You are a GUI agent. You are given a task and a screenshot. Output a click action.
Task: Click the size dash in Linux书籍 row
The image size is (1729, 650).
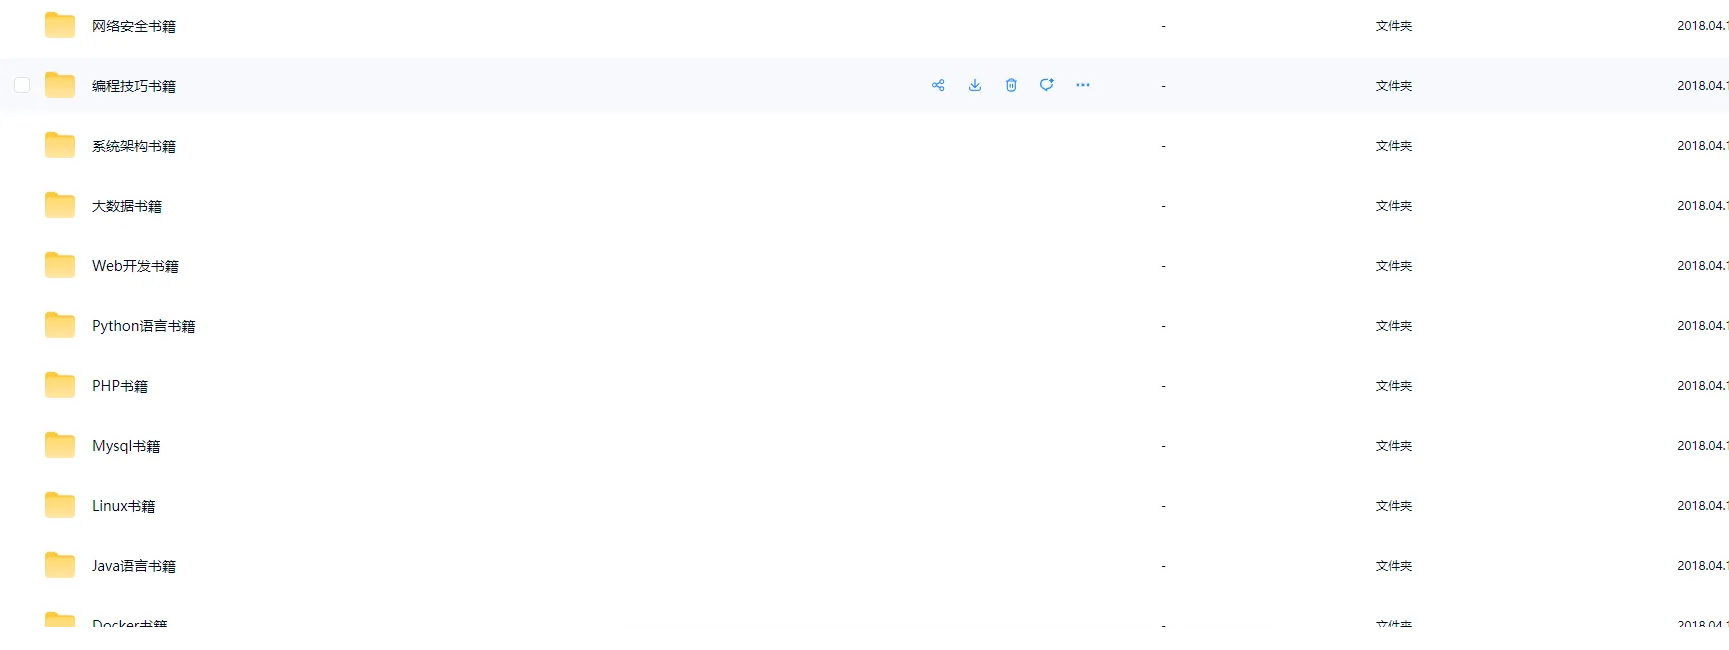point(1163,506)
